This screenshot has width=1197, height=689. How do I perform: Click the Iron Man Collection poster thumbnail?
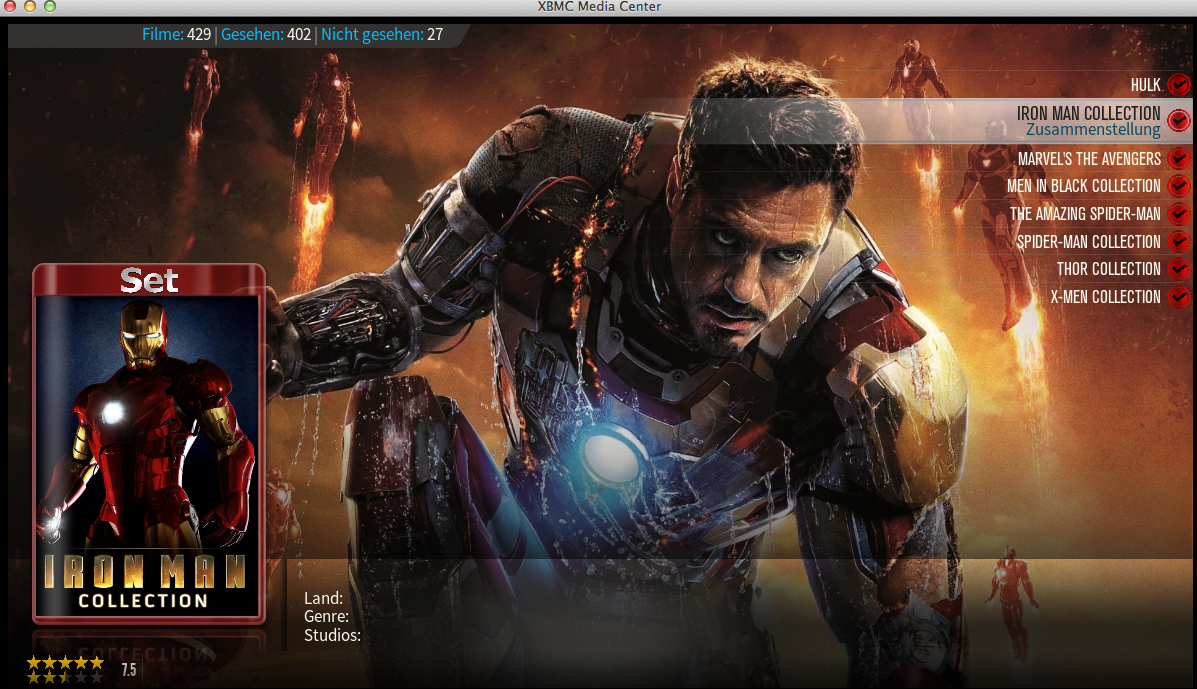point(148,456)
